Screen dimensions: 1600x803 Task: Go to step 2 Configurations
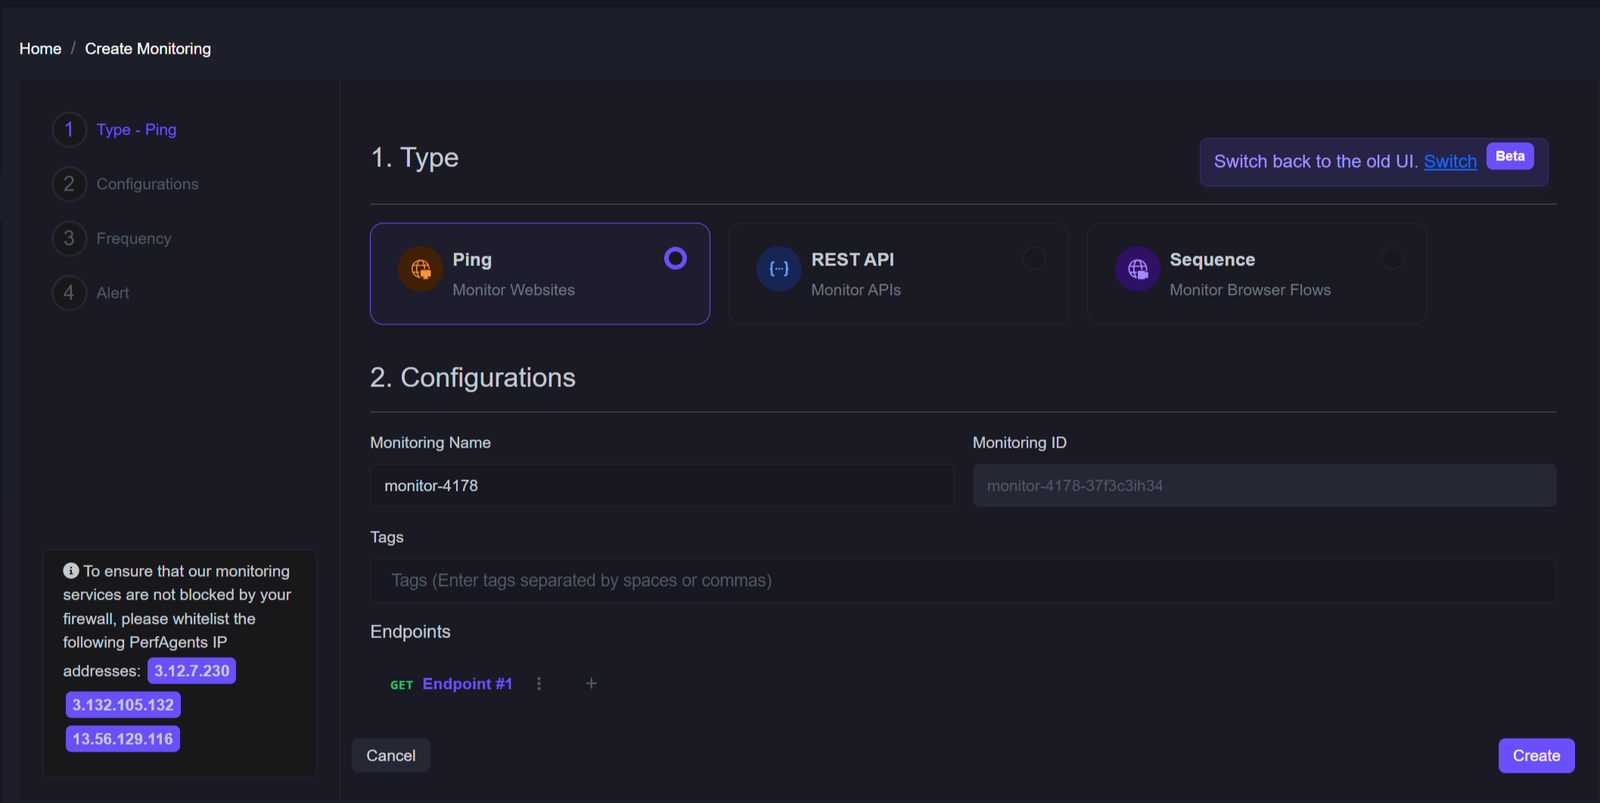(126, 184)
